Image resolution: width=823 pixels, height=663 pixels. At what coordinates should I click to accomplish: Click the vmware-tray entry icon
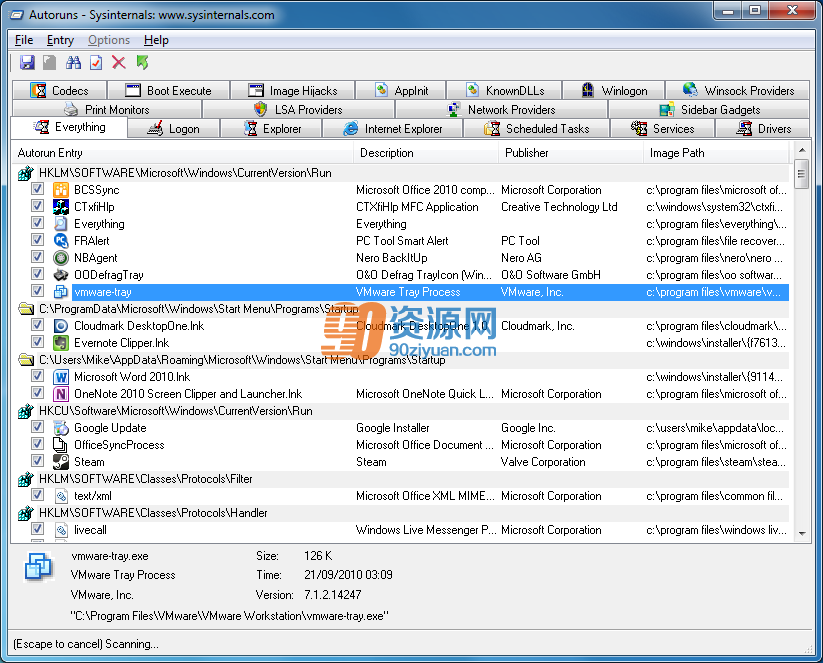[61, 292]
